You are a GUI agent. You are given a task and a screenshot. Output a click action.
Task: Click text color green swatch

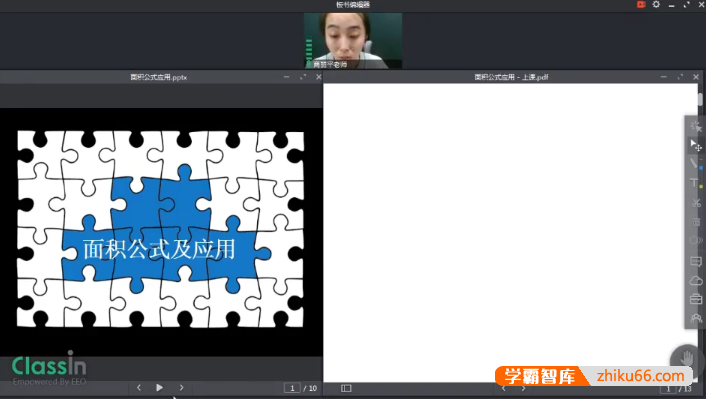[x=701, y=186]
